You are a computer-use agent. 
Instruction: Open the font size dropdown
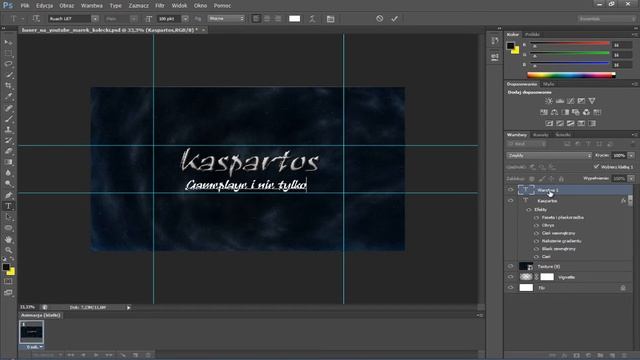(x=185, y=19)
